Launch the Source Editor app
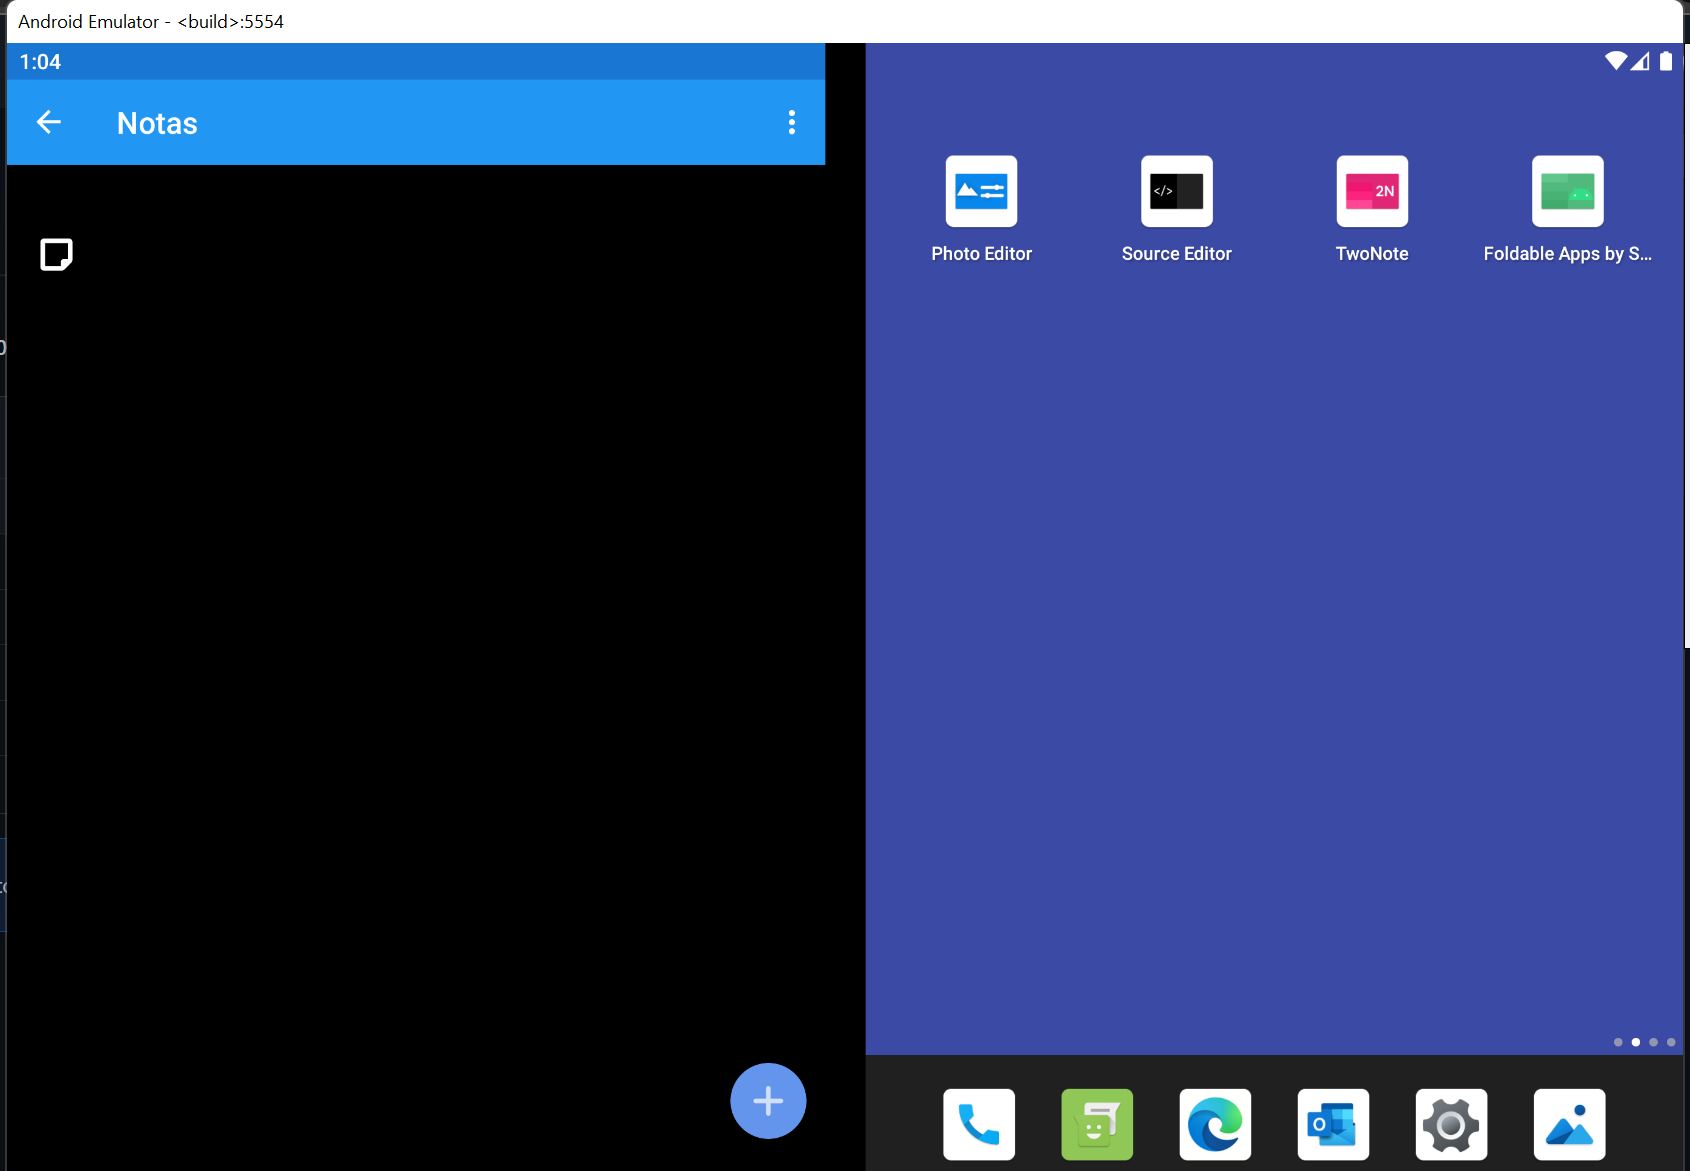 click(1176, 190)
